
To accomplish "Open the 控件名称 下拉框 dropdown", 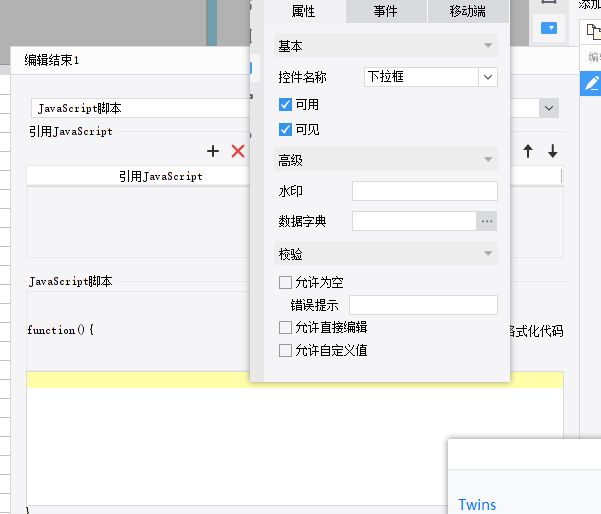I will pyautogui.click(x=488, y=77).
